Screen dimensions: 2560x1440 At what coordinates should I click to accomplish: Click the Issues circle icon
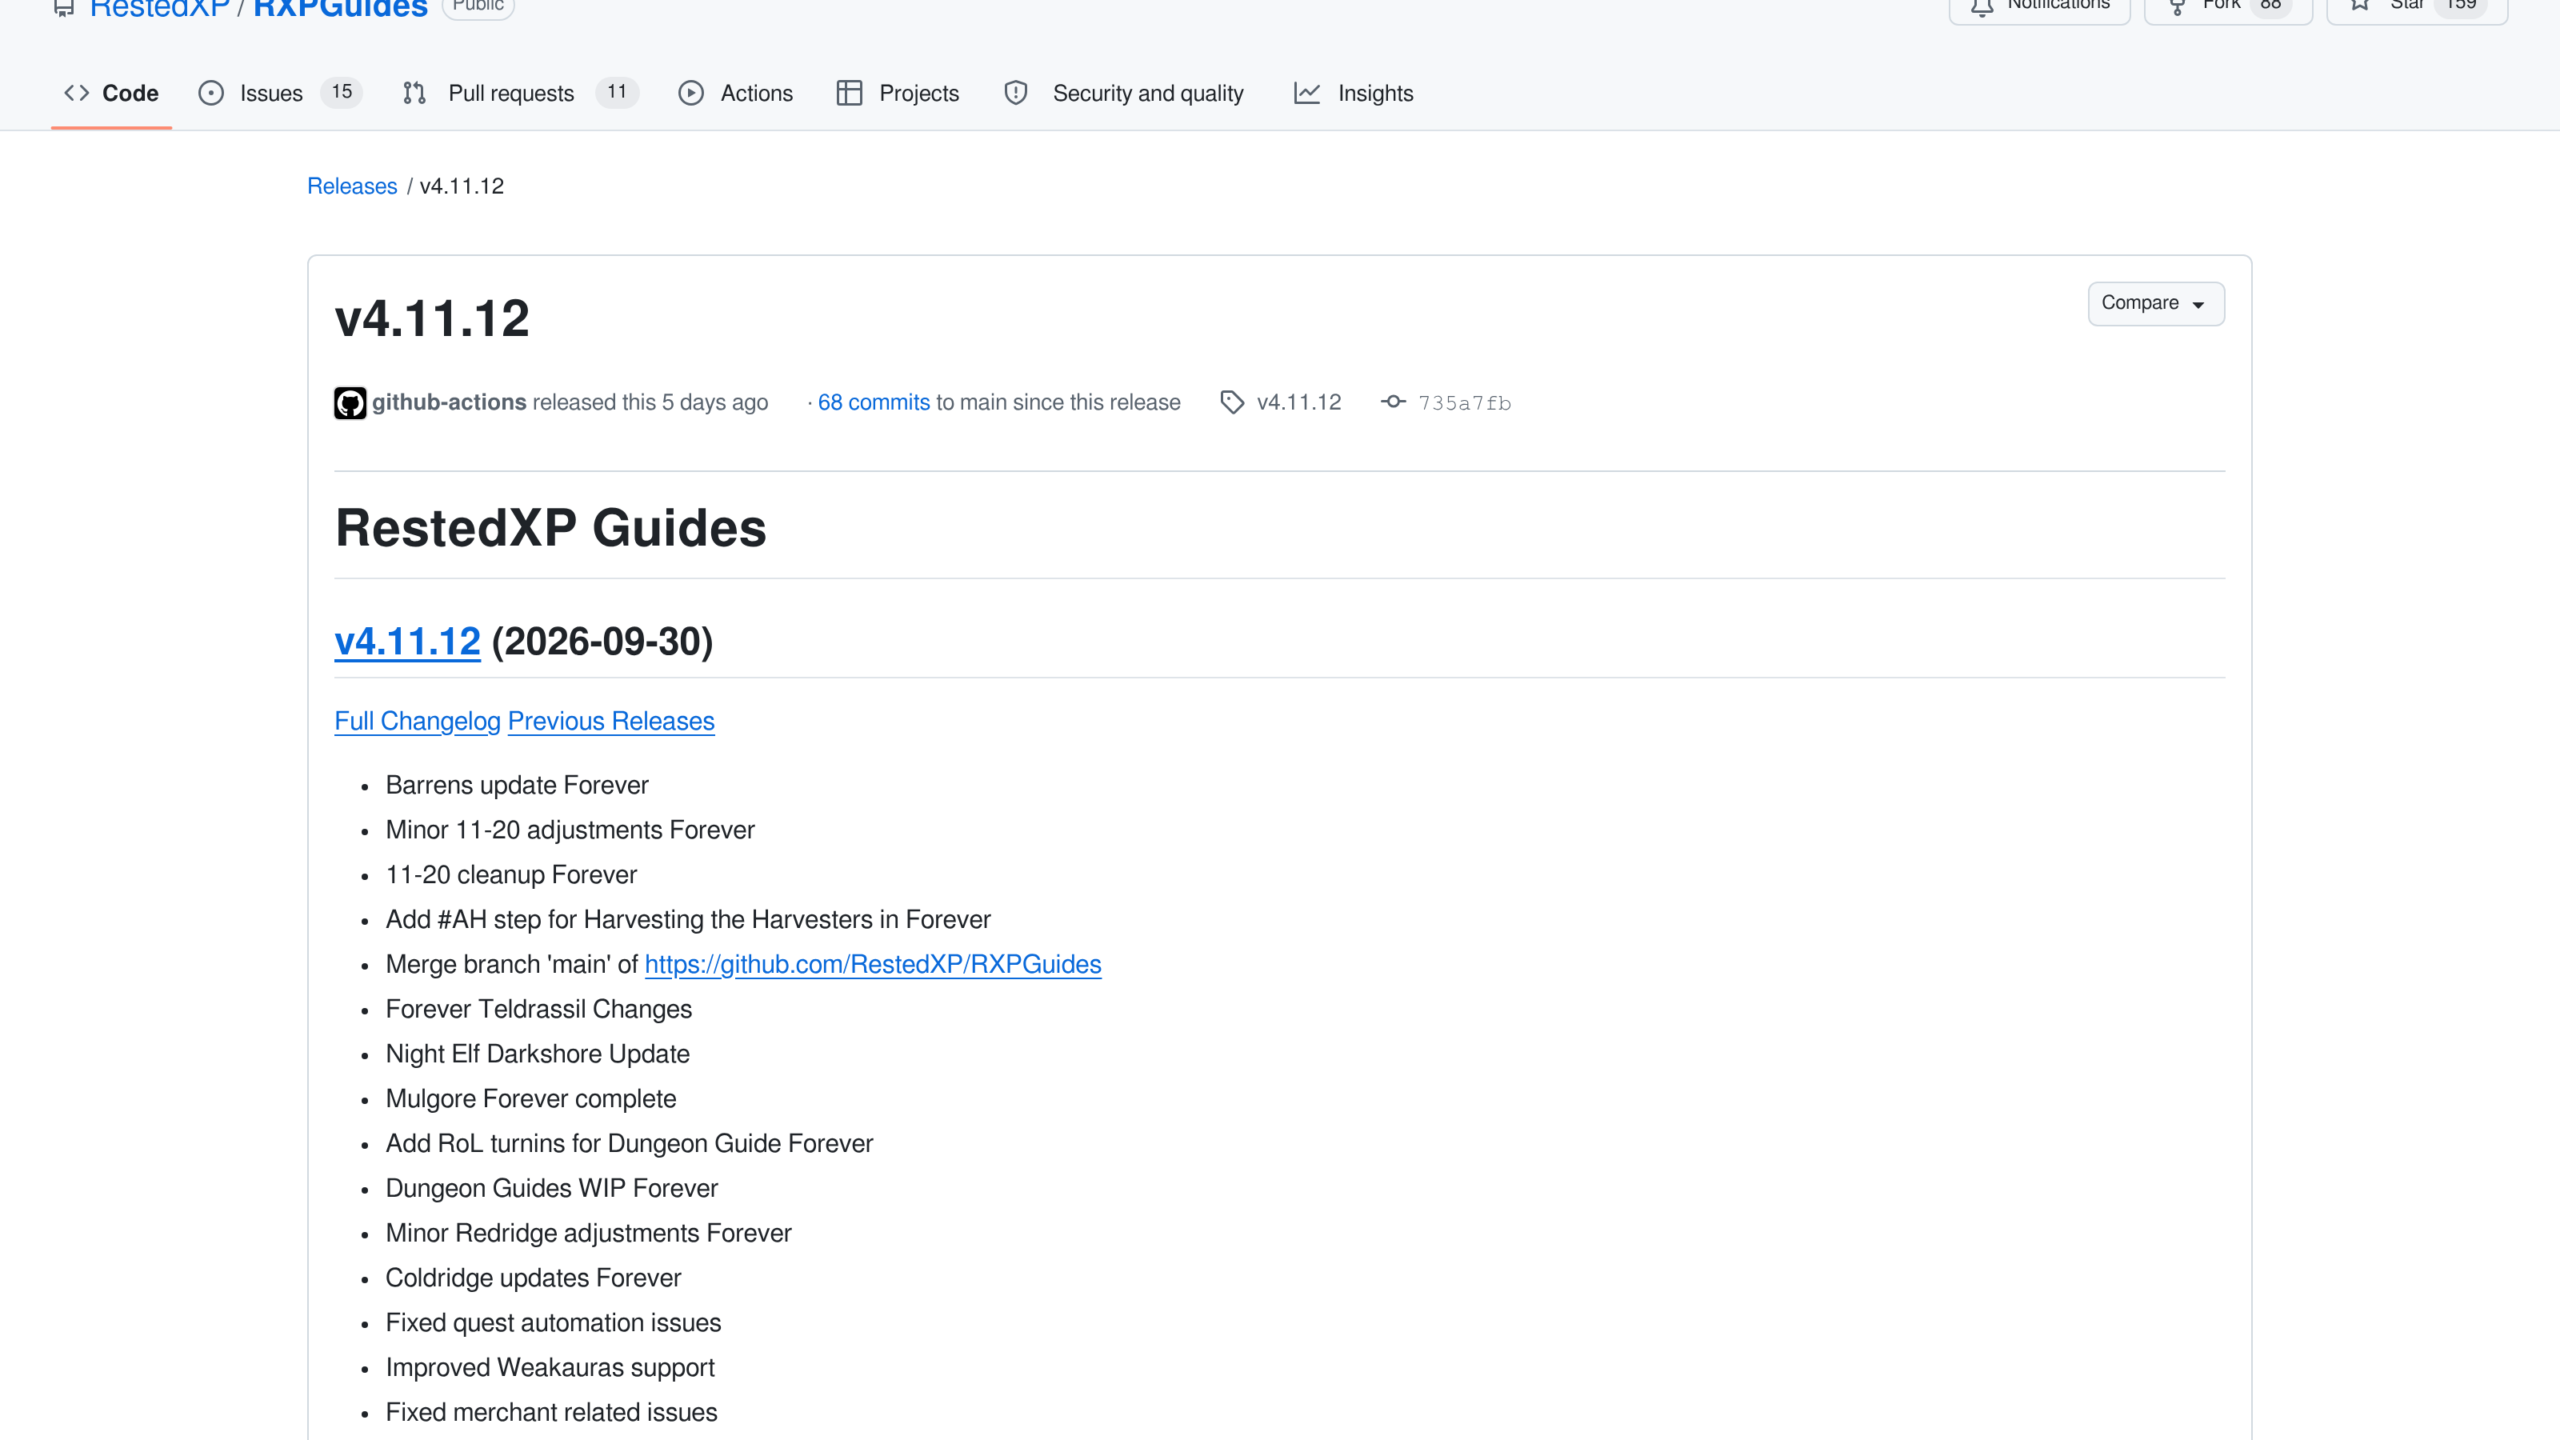211,93
